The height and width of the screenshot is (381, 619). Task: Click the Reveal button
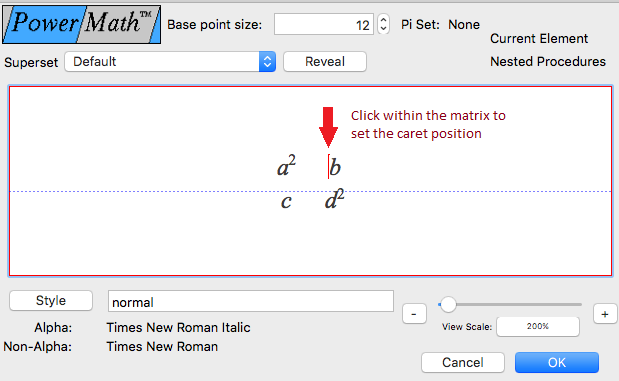click(x=325, y=62)
